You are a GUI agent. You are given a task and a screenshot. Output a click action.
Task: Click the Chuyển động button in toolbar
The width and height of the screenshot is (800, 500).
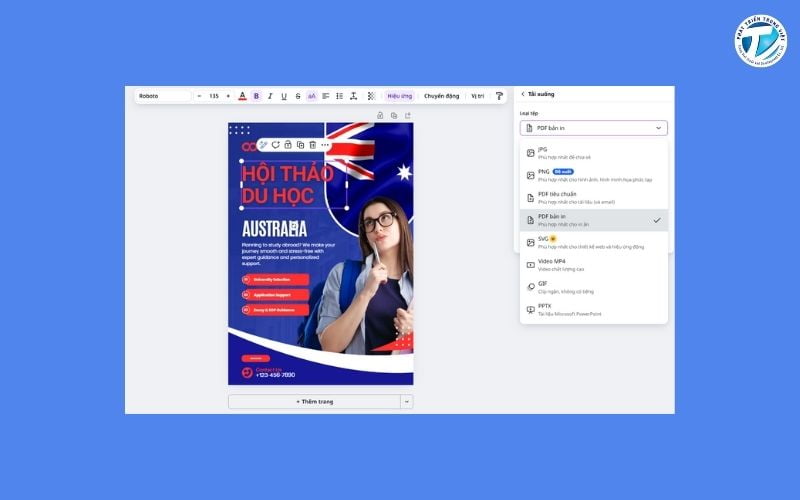click(x=441, y=96)
